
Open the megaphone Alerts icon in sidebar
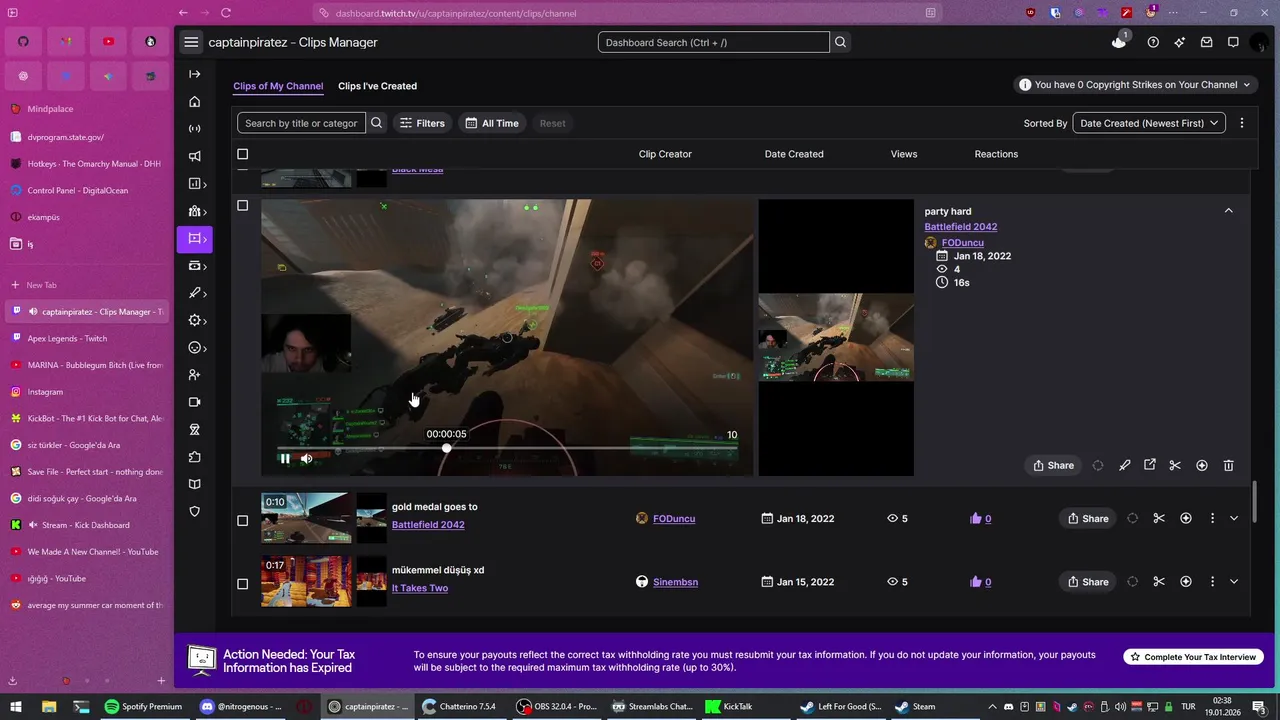(195, 156)
